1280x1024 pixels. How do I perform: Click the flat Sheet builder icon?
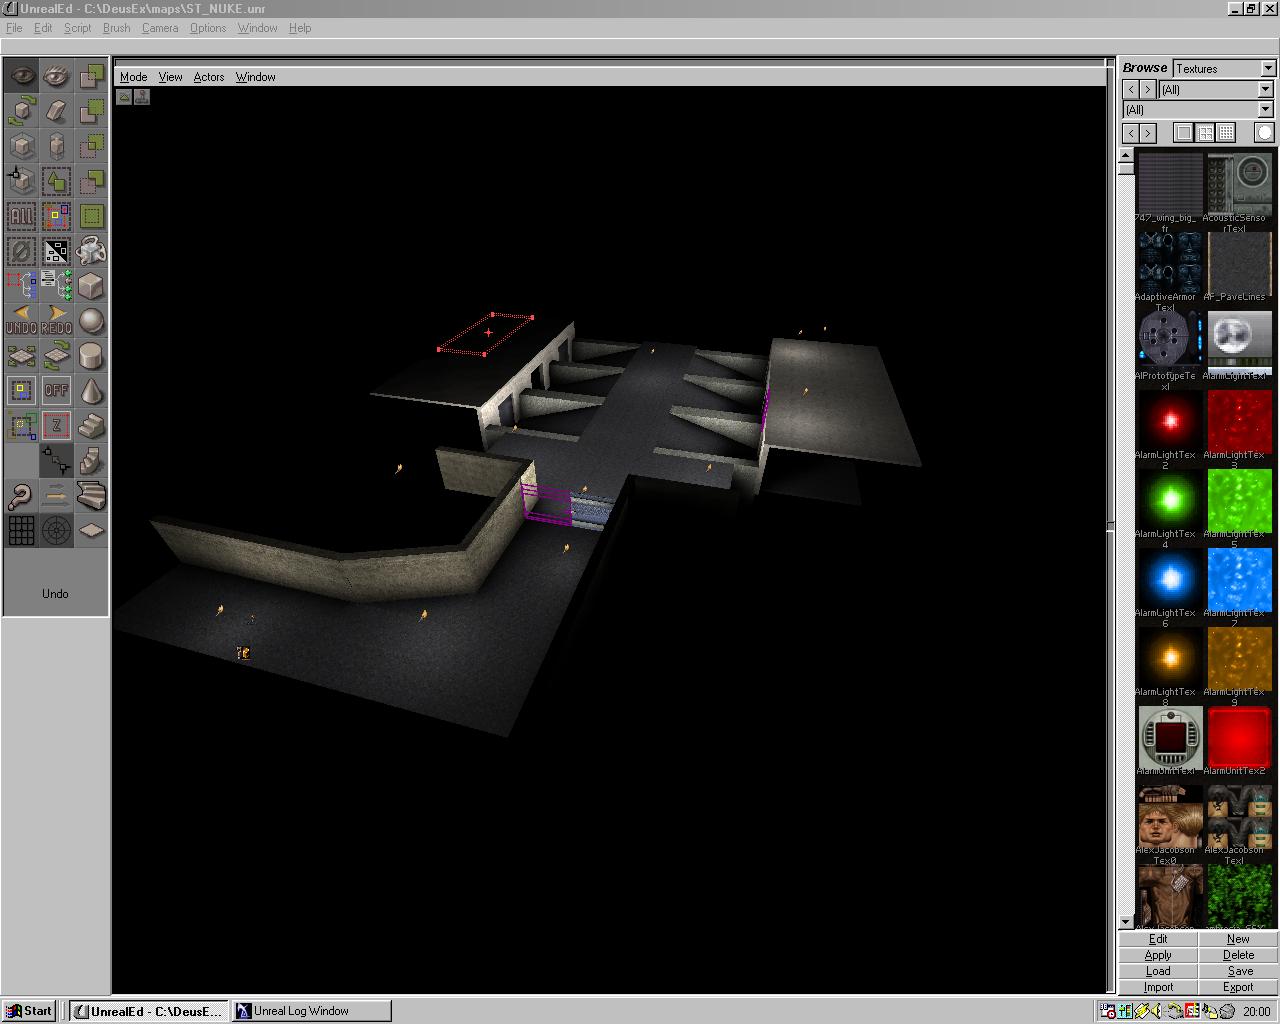91,530
